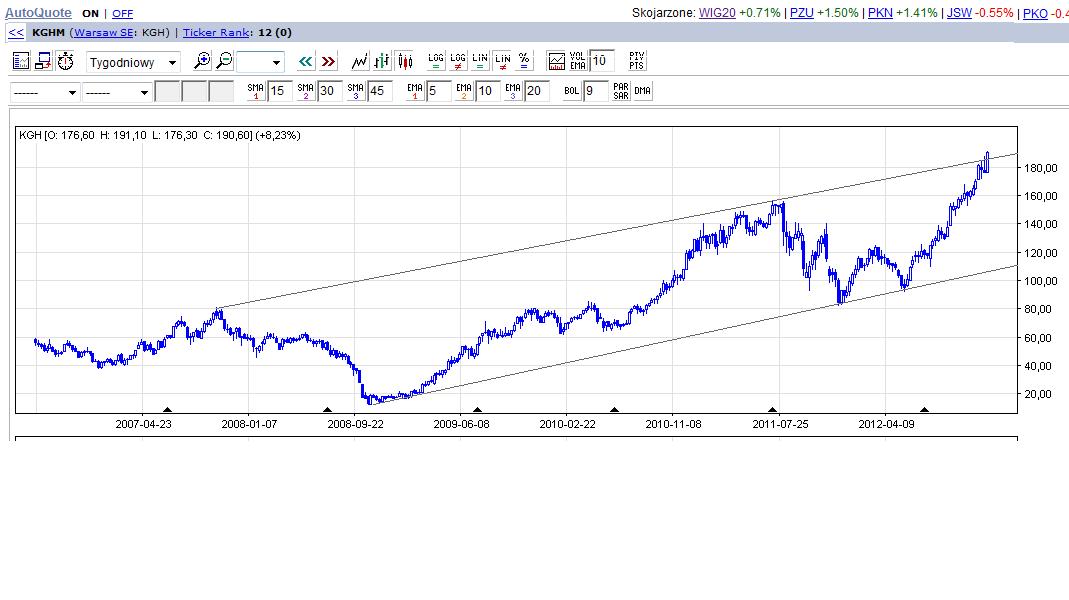The height and width of the screenshot is (600, 1069).
Task: Open the empty dropdown beside zoom icons
Action: coord(261,62)
